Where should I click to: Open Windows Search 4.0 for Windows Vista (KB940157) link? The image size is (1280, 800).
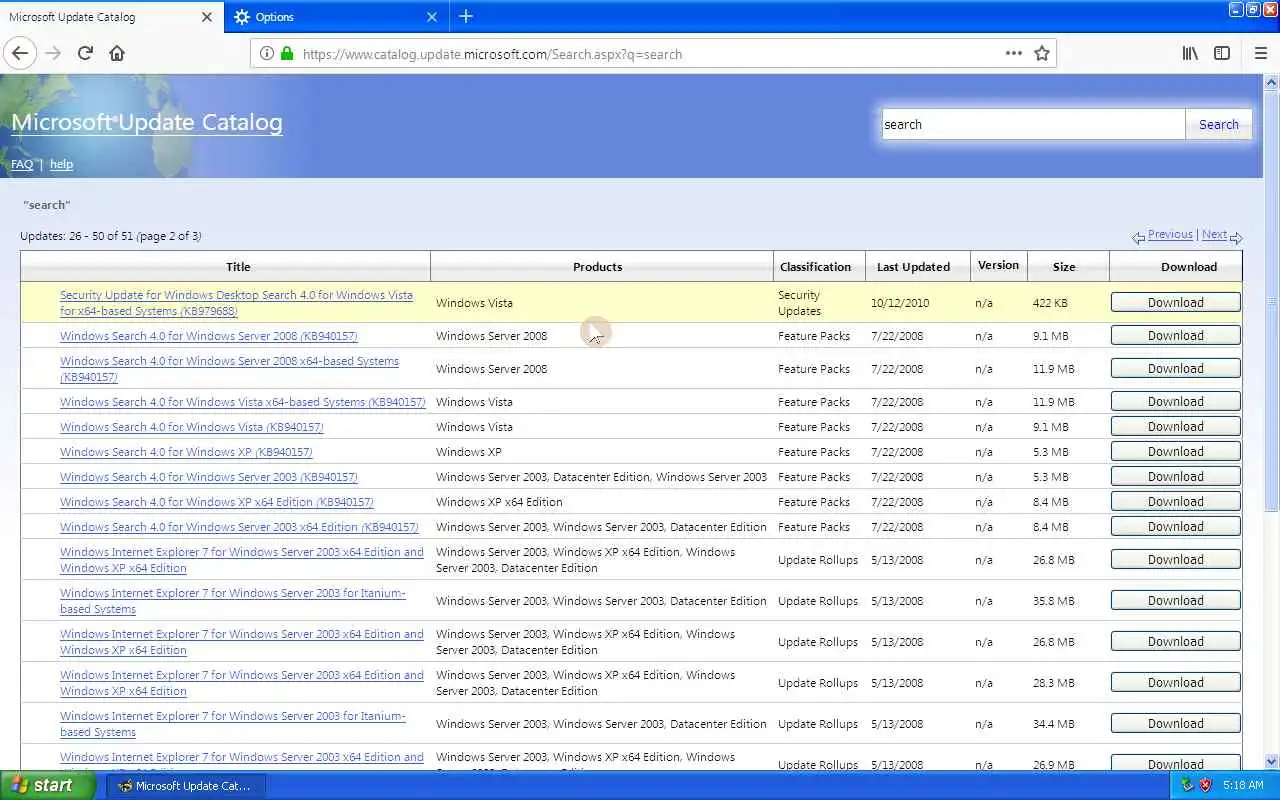pyautogui.click(x=191, y=427)
